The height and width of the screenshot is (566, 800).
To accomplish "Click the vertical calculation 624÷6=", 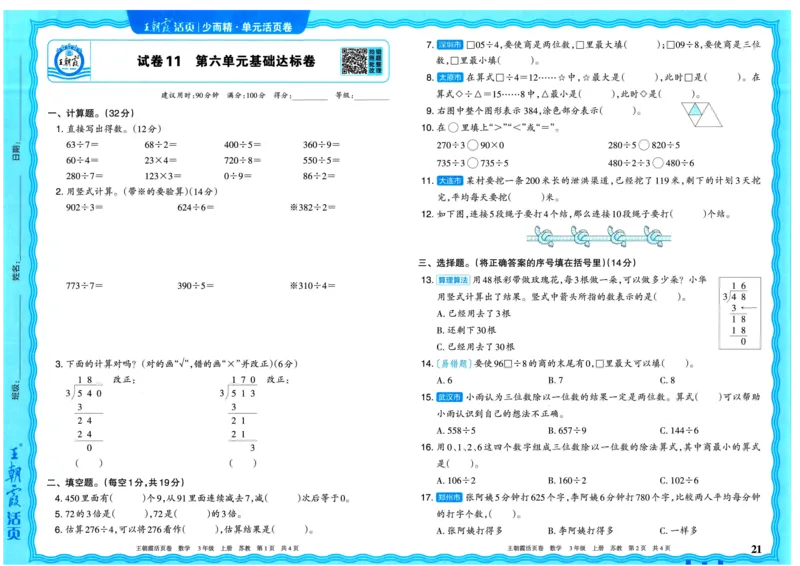I will 196,207.
